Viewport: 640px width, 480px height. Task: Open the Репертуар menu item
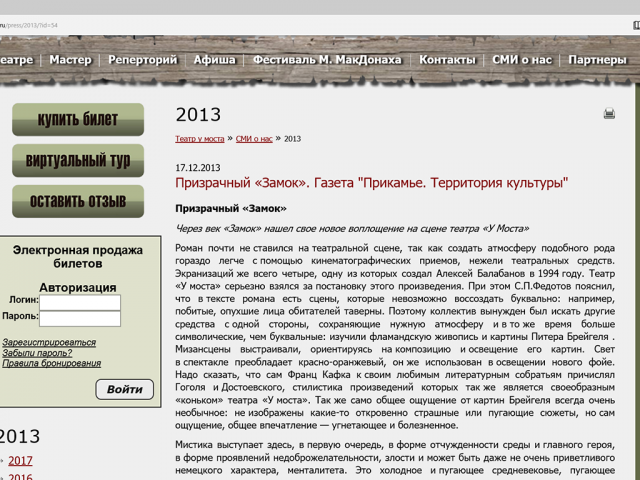tap(142, 60)
